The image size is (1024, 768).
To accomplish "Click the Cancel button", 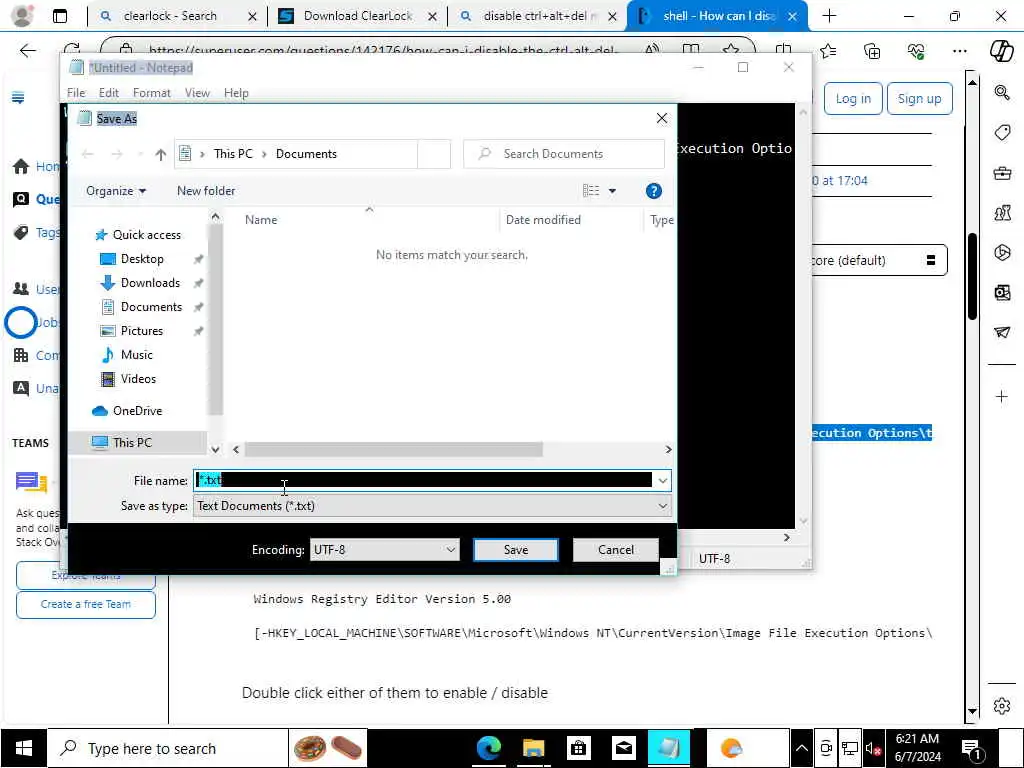I will [x=615, y=550].
